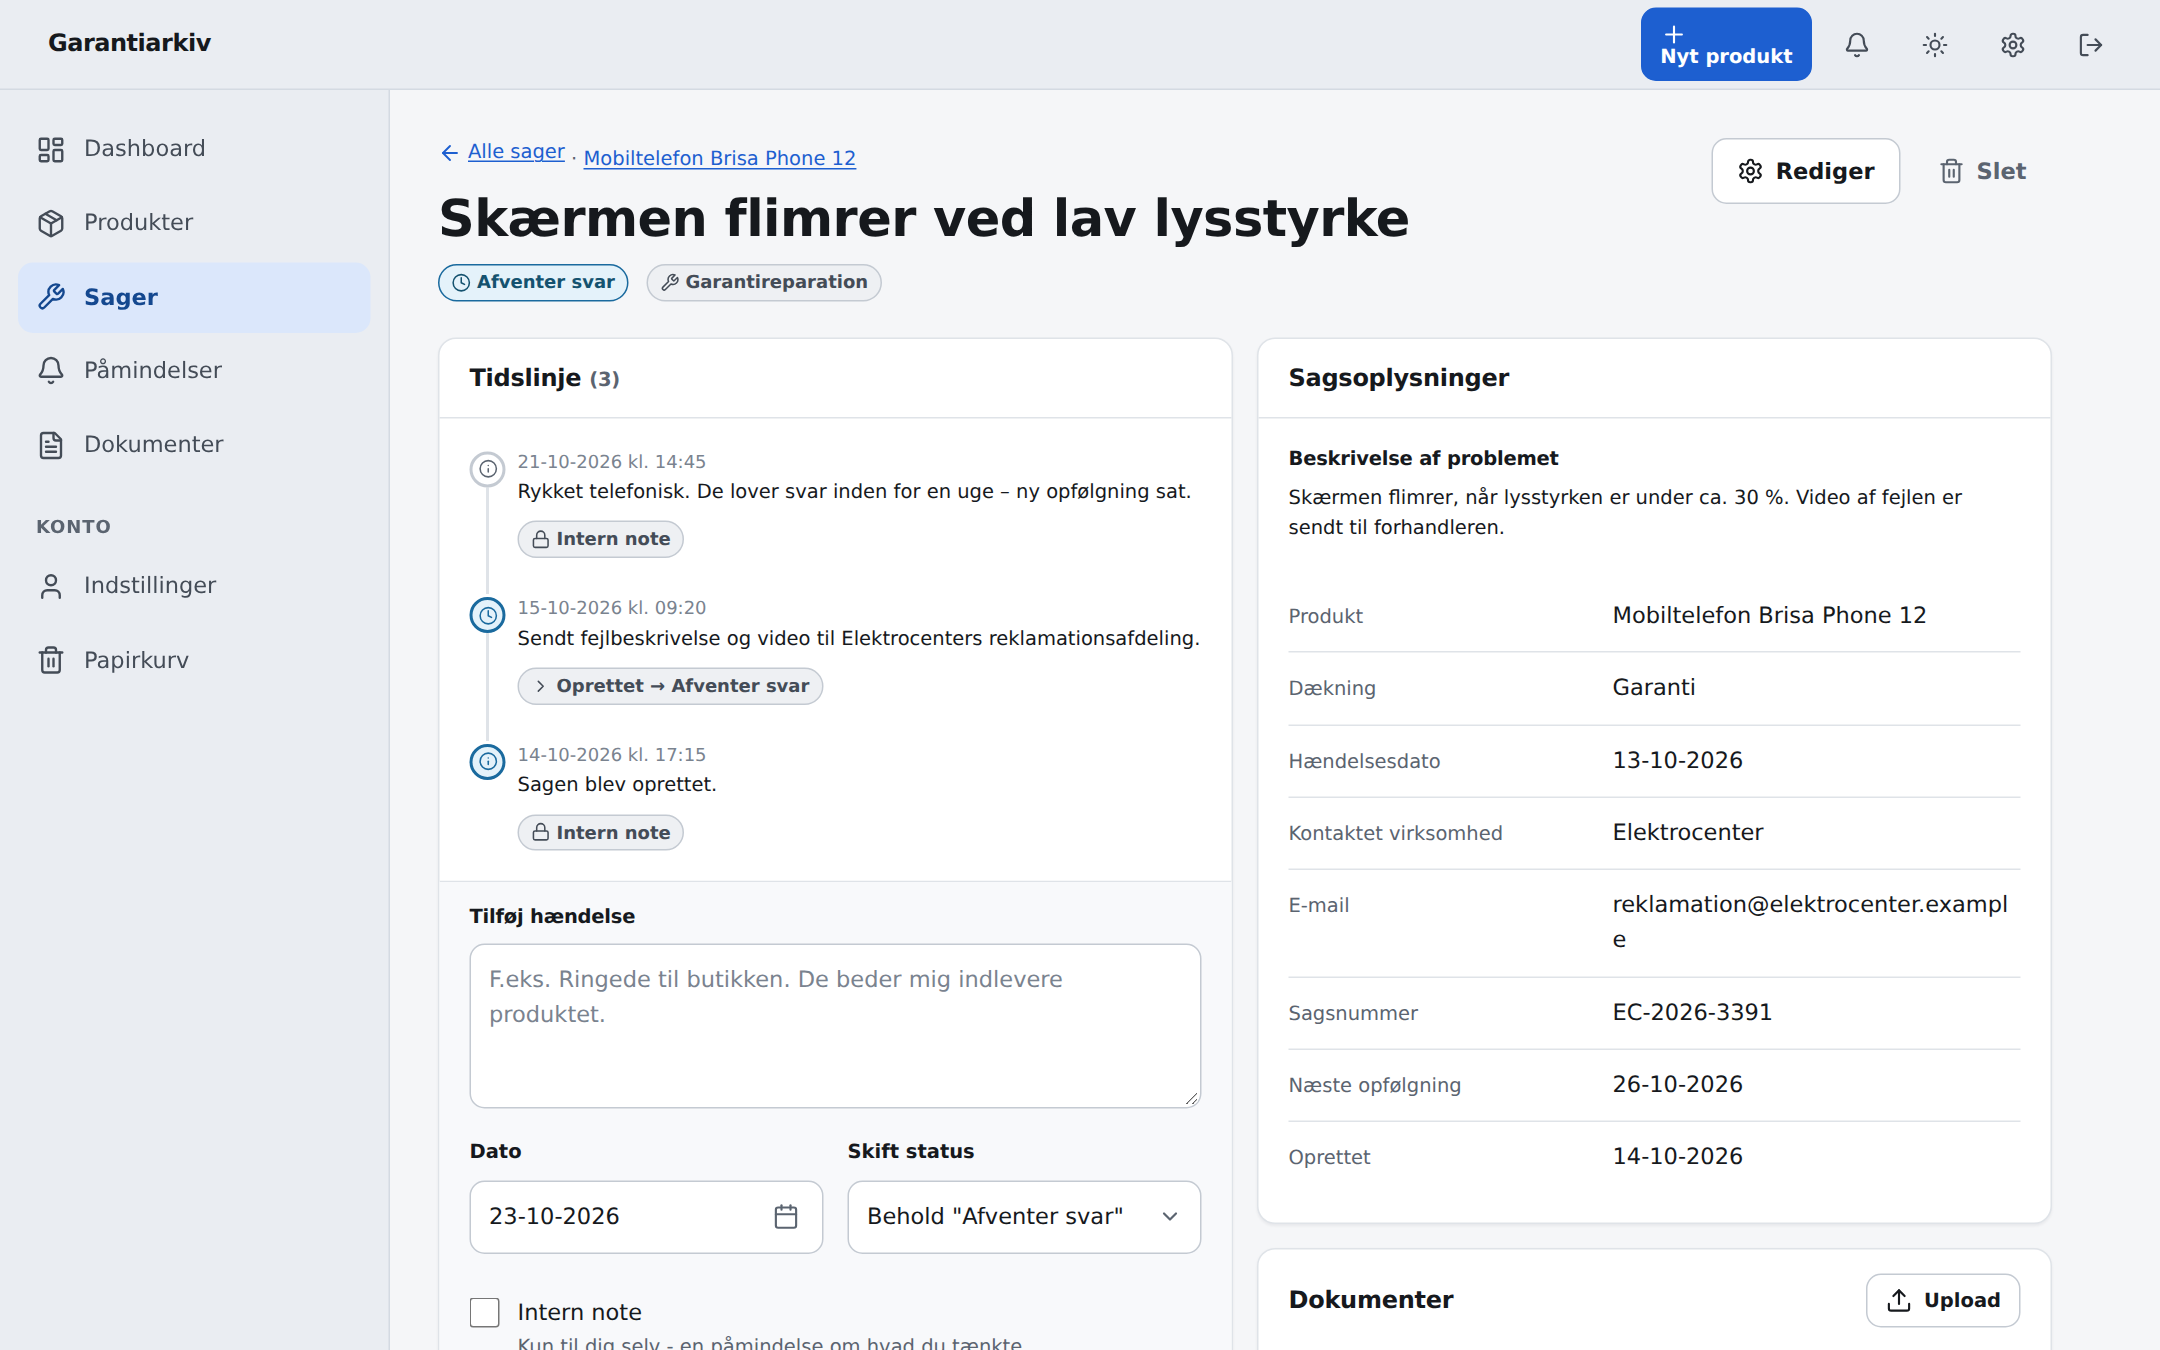Open Mobiltelefon Brisa Phone 12 breadcrumb link
Viewport: 2160px width, 1350px height.
pyautogui.click(x=720, y=158)
